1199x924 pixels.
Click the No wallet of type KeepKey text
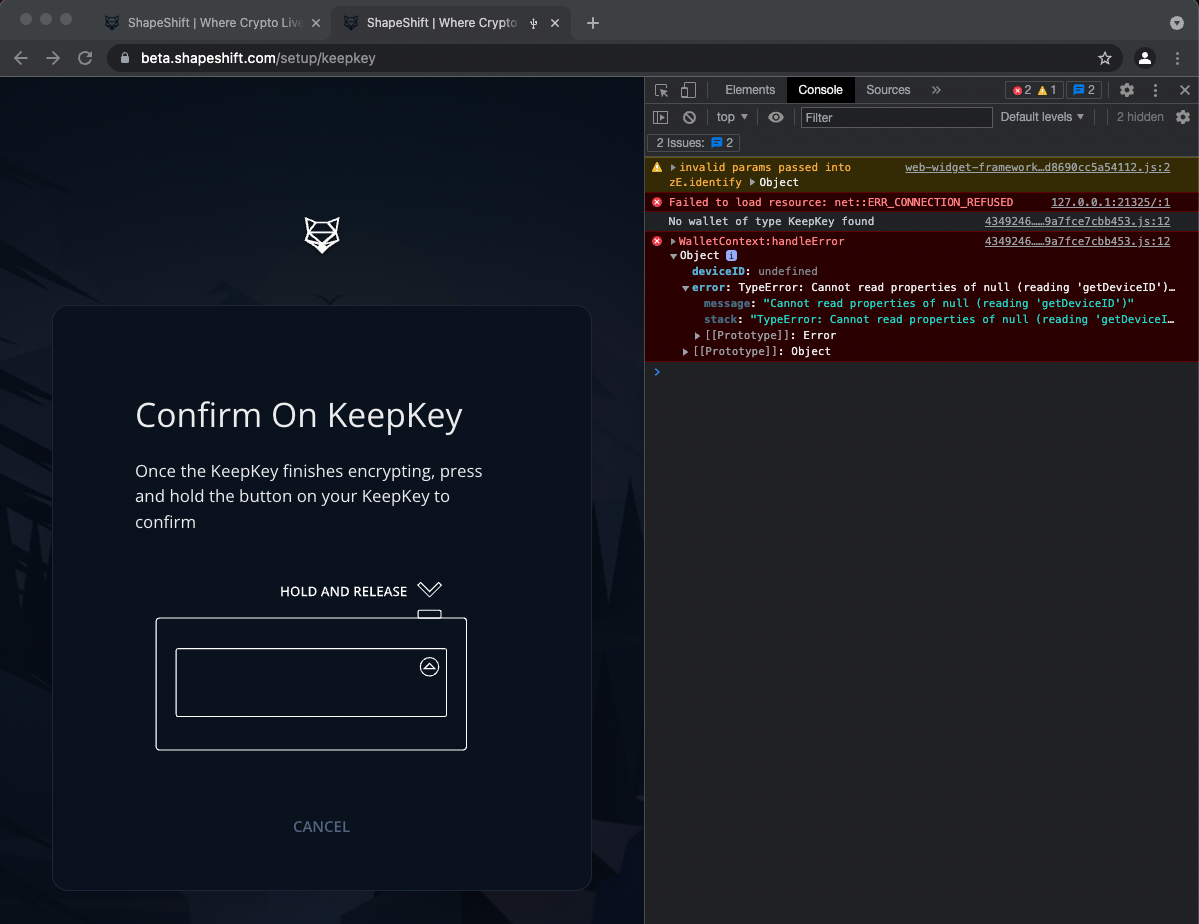click(771, 221)
